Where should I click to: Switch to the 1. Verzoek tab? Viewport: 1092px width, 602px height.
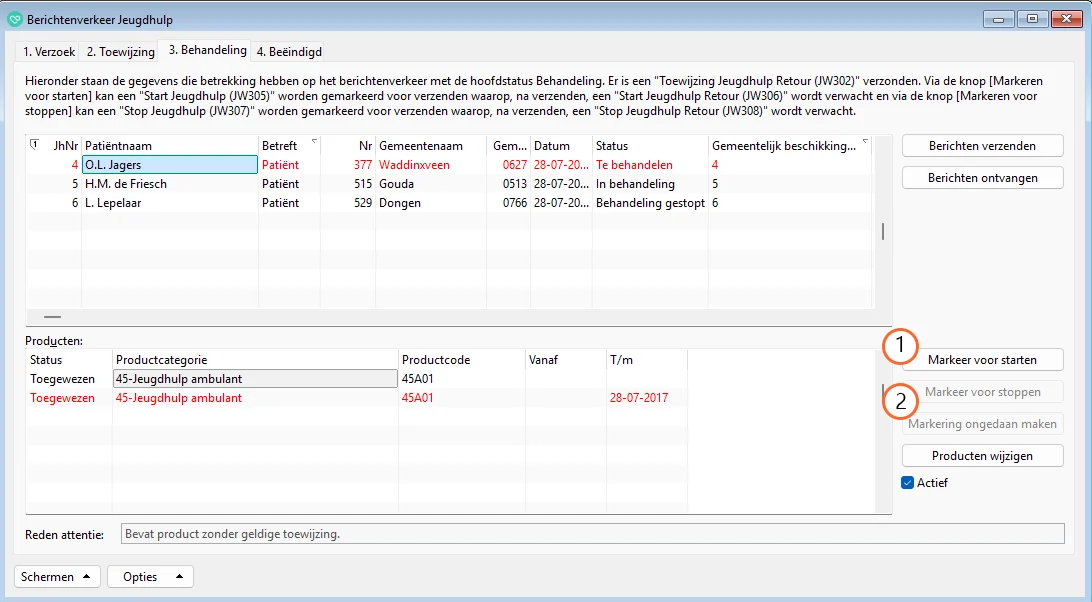49,52
